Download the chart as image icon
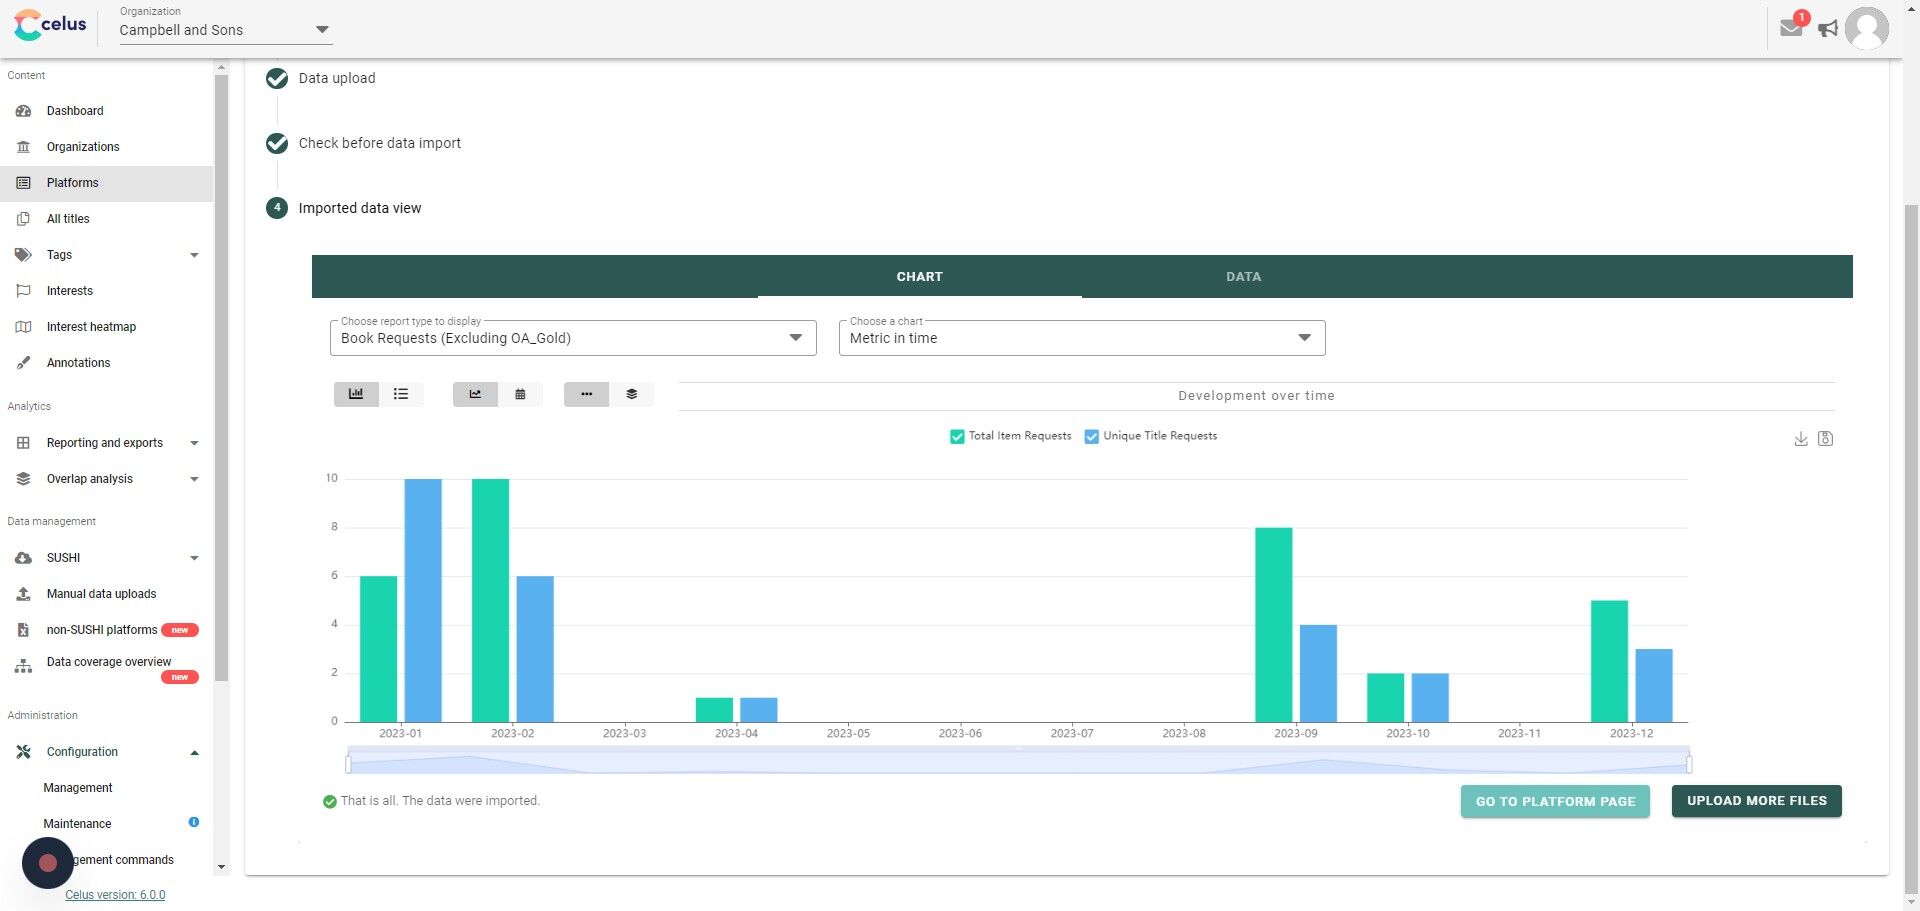 coord(1800,439)
